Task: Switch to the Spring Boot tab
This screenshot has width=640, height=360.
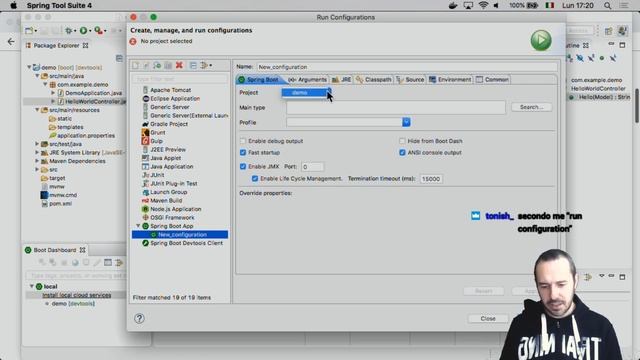Action: [x=259, y=80]
